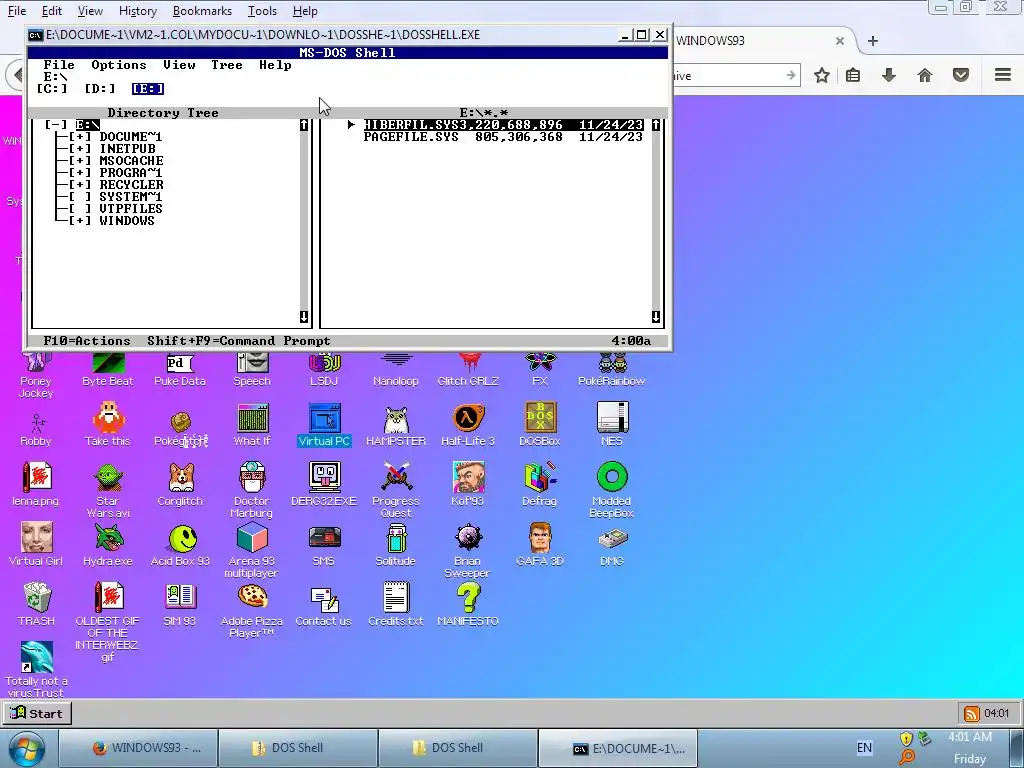Open the Nanoloop icon
Viewport: 1024px width, 768px height.
coord(396,369)
